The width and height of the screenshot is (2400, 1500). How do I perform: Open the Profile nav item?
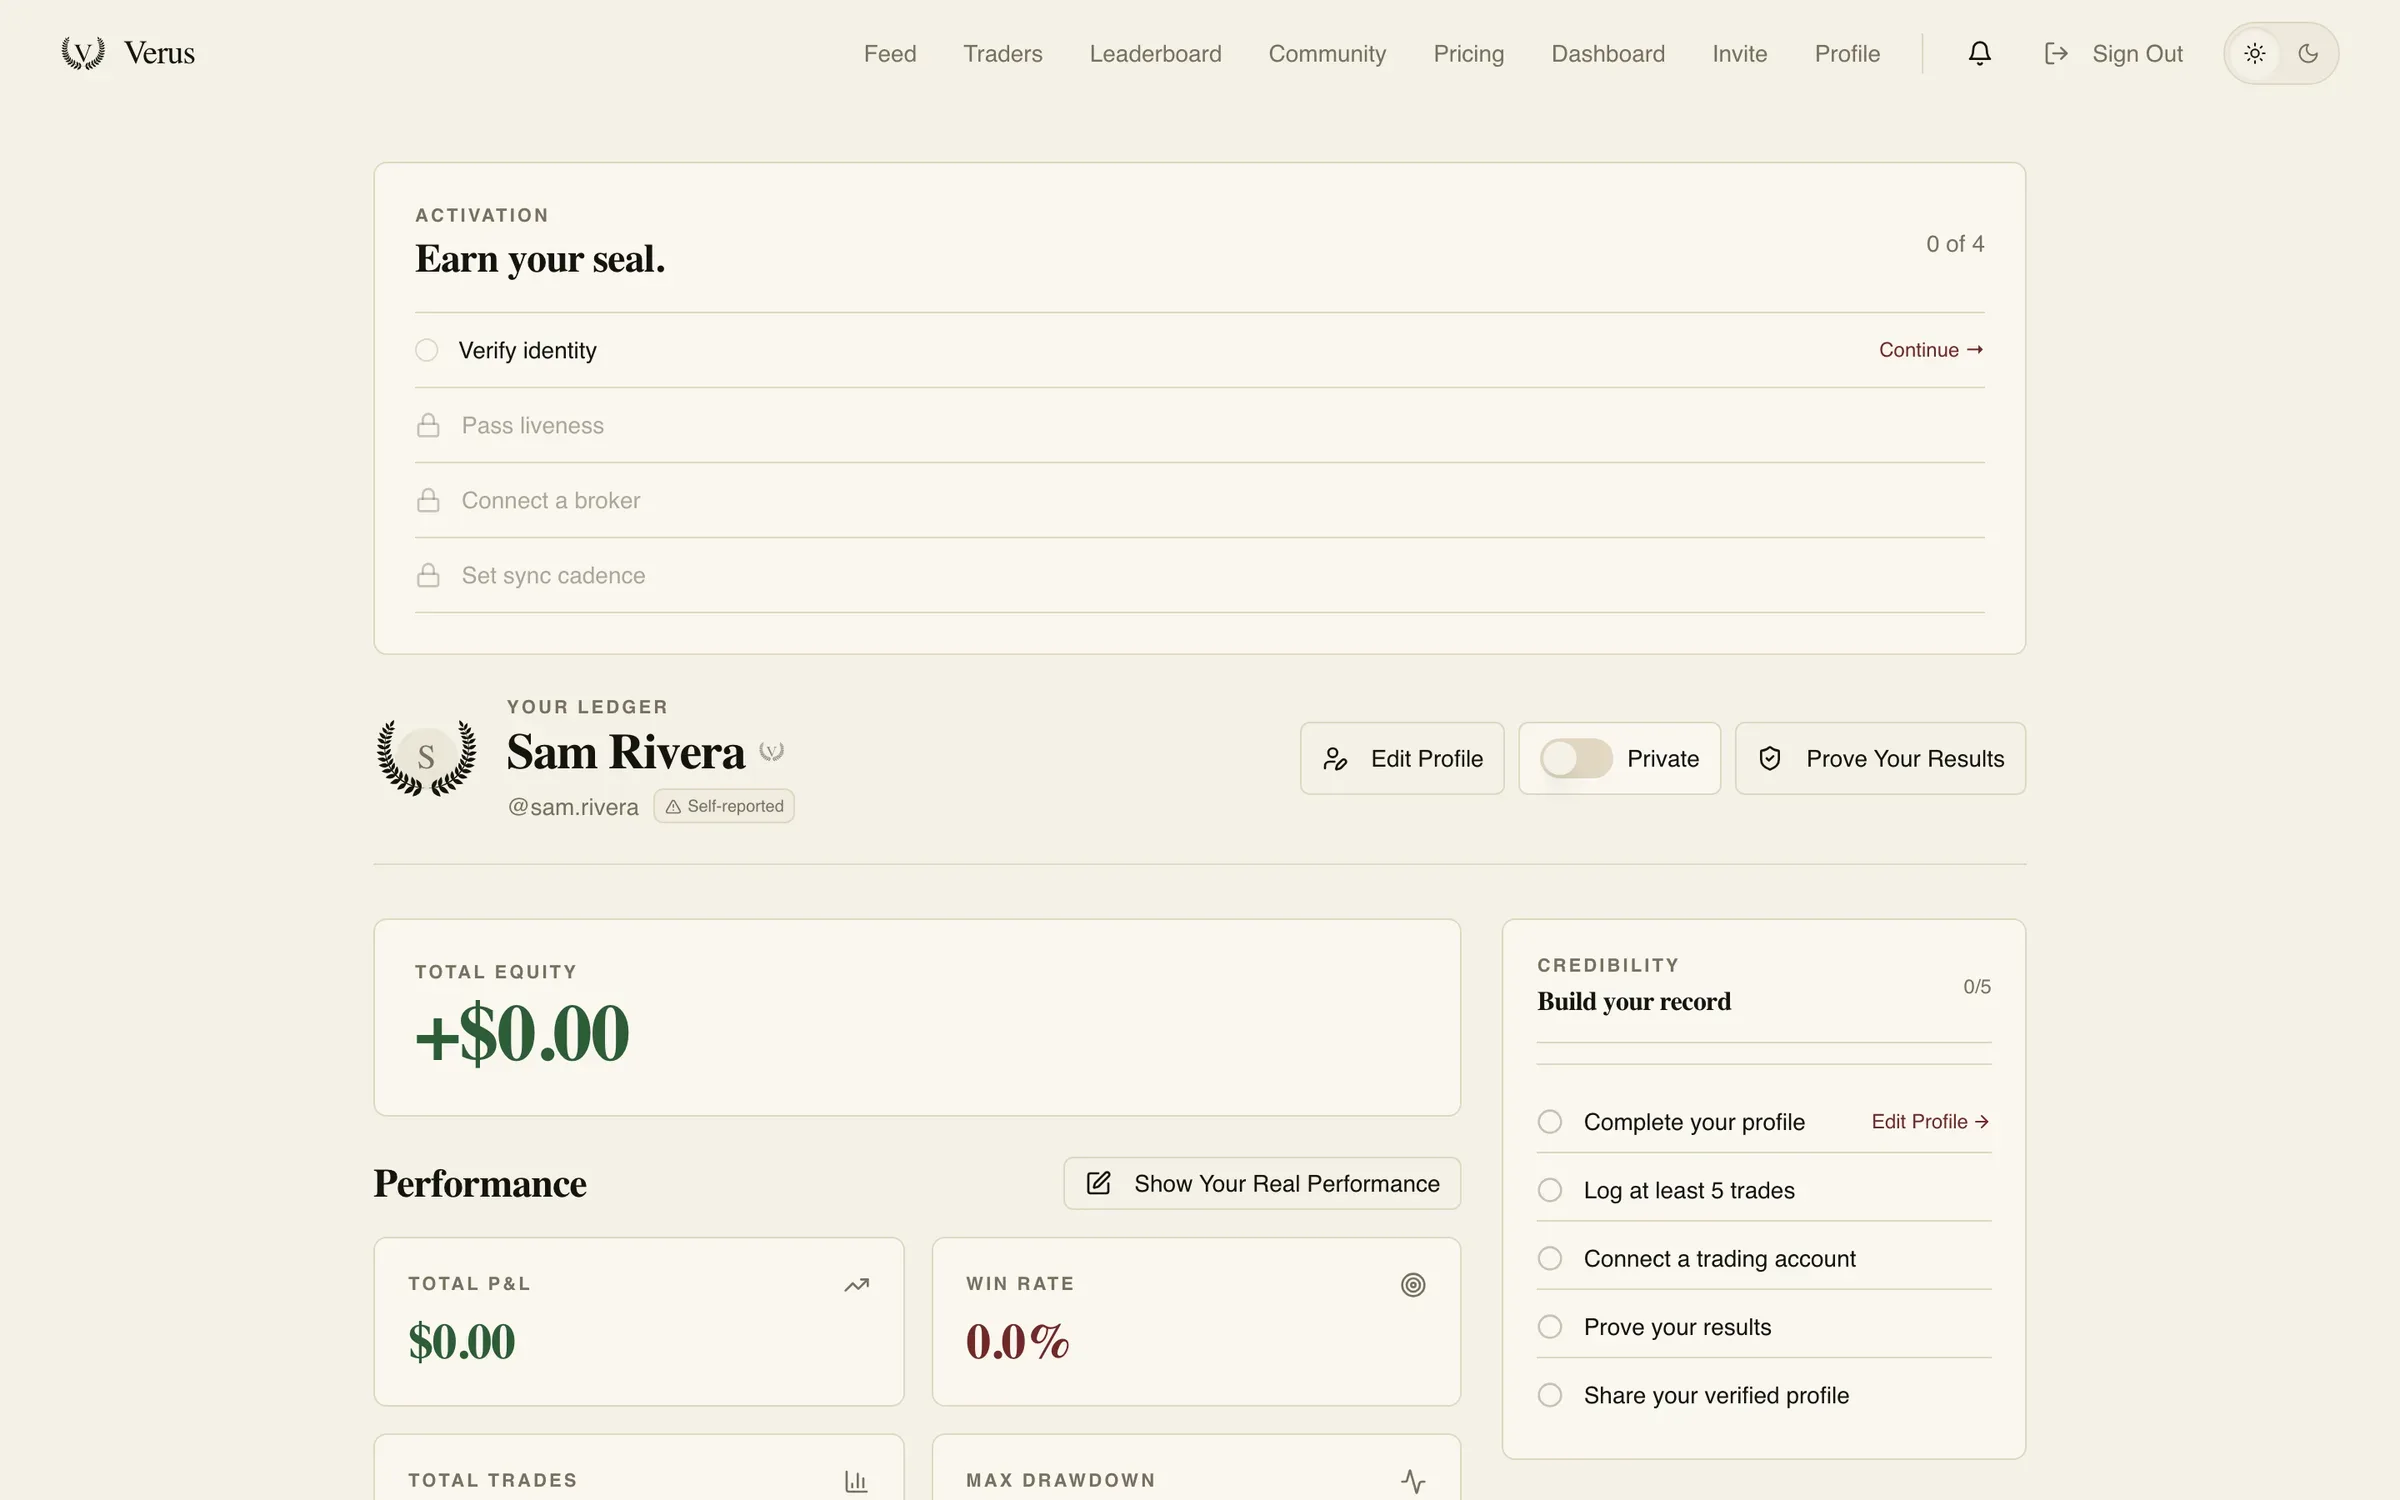pos(1847,53)
